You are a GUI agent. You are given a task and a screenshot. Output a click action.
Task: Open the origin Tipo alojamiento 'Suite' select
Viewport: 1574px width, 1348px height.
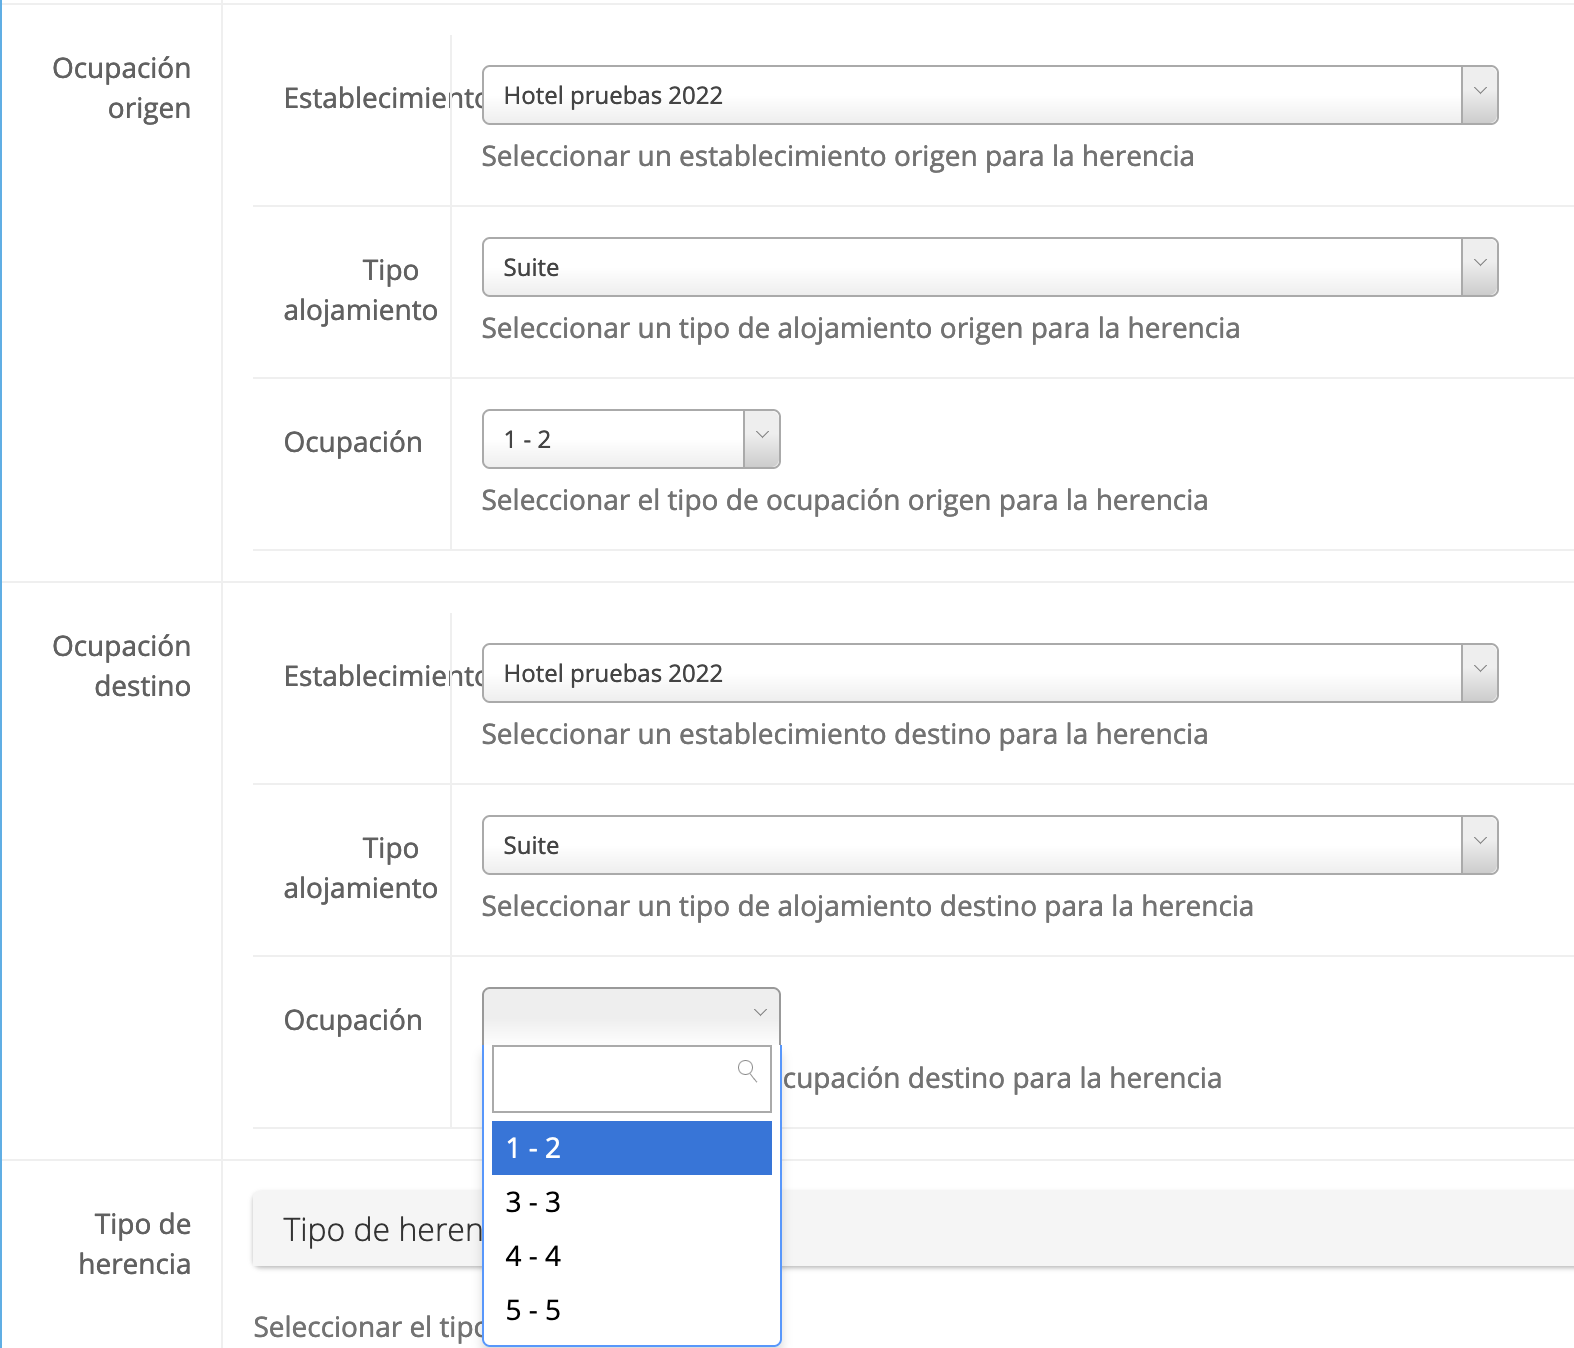tap(970, 268)
